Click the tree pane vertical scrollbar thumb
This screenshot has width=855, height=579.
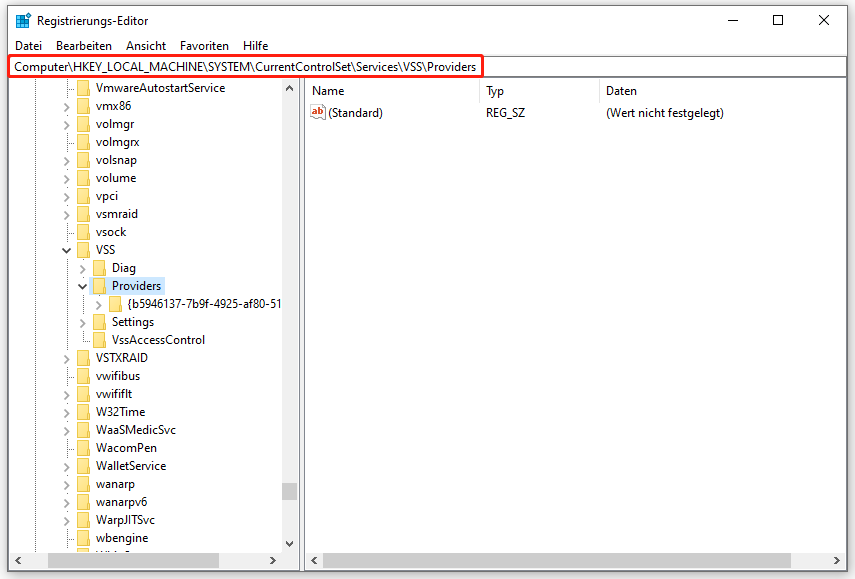(x=290, y=491)
